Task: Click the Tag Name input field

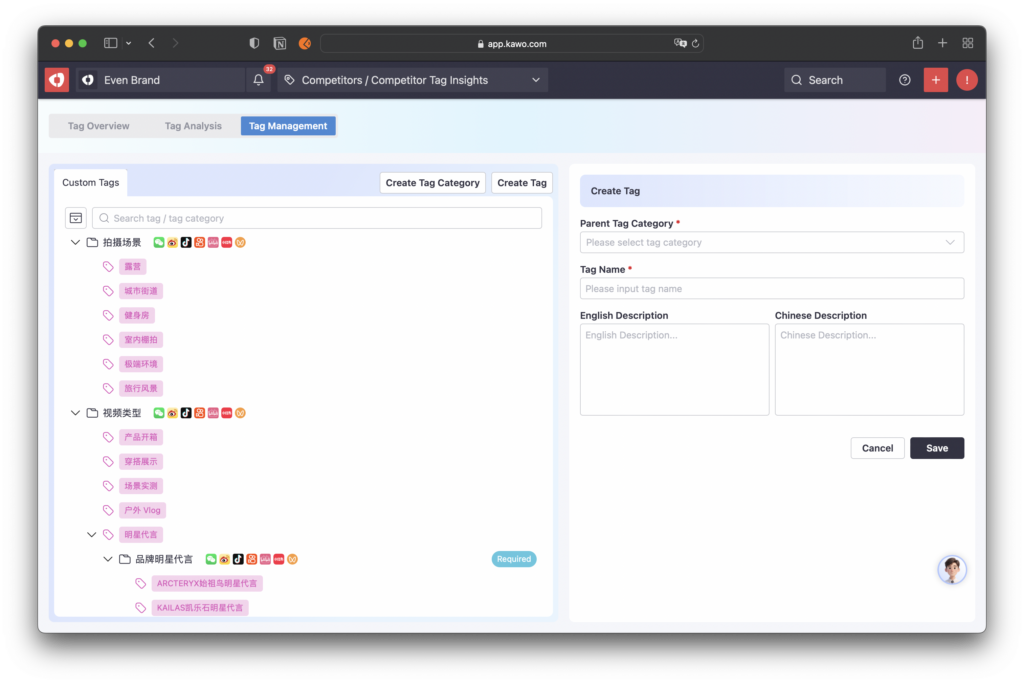Action: pos(771,289)
